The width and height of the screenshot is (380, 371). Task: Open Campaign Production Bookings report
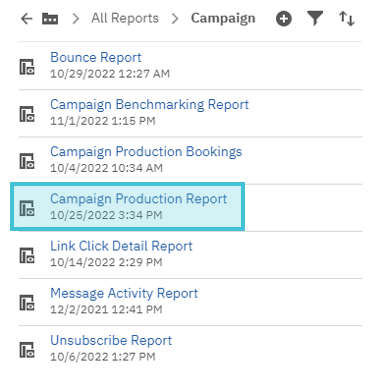pyautogui.click(x=146, y=152)
